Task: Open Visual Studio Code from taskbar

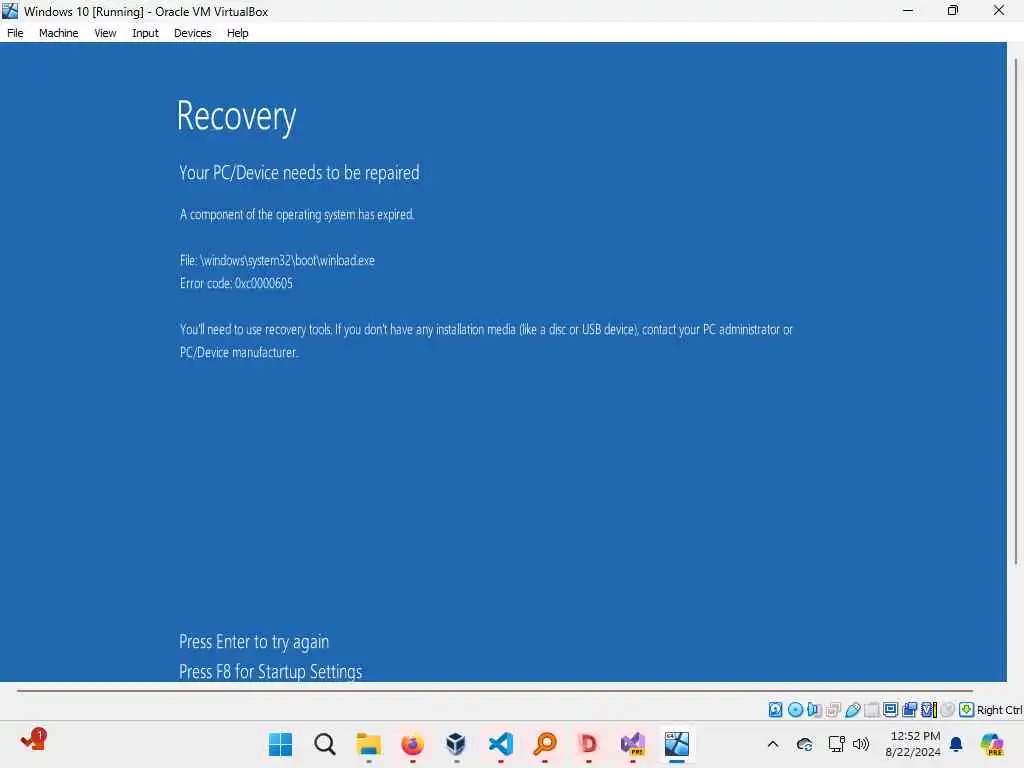Action: pyautogui.click(x=500, y=744)
